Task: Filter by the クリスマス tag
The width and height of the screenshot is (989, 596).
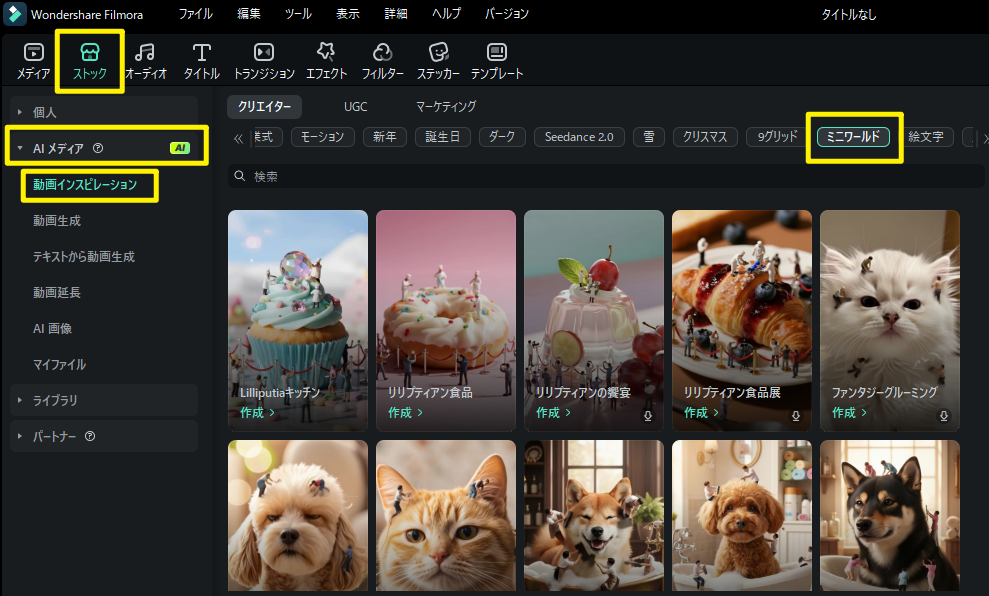Action: pyautogui.click(x=705, y=137)
